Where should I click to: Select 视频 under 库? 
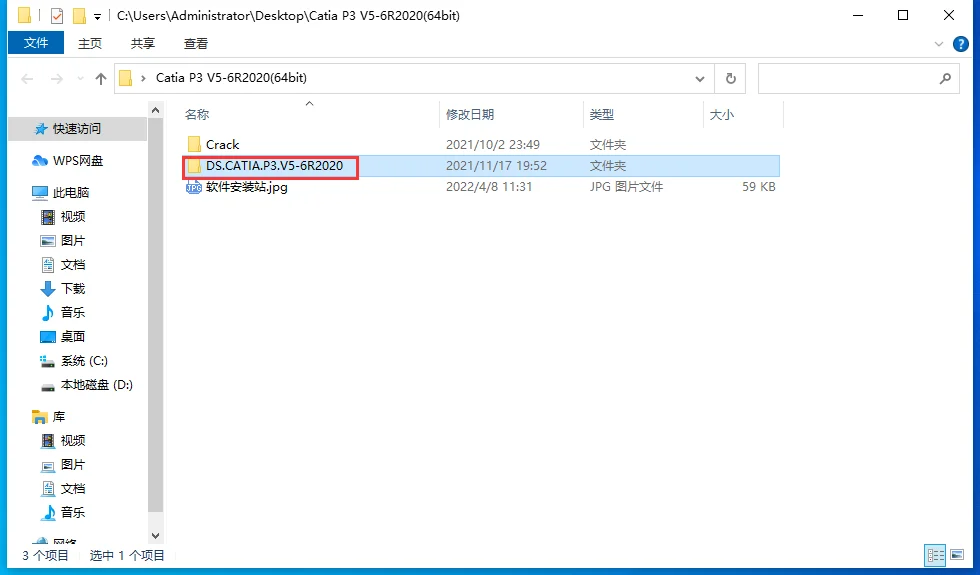click(x=72, y=441)
